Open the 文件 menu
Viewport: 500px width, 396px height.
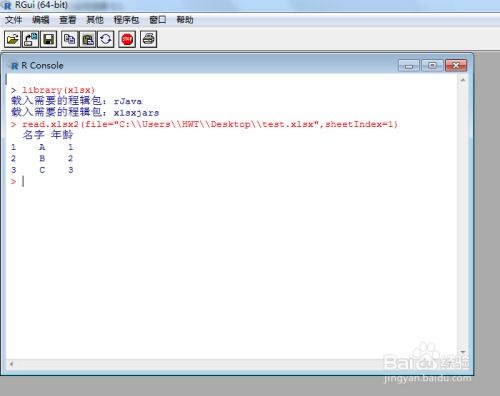pos(13,20)
